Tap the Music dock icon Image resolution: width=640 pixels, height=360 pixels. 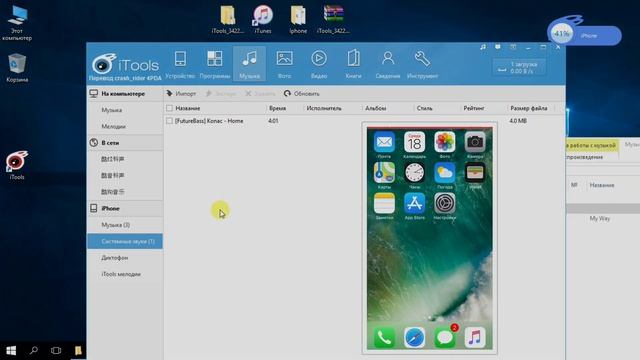click(475, 338)
